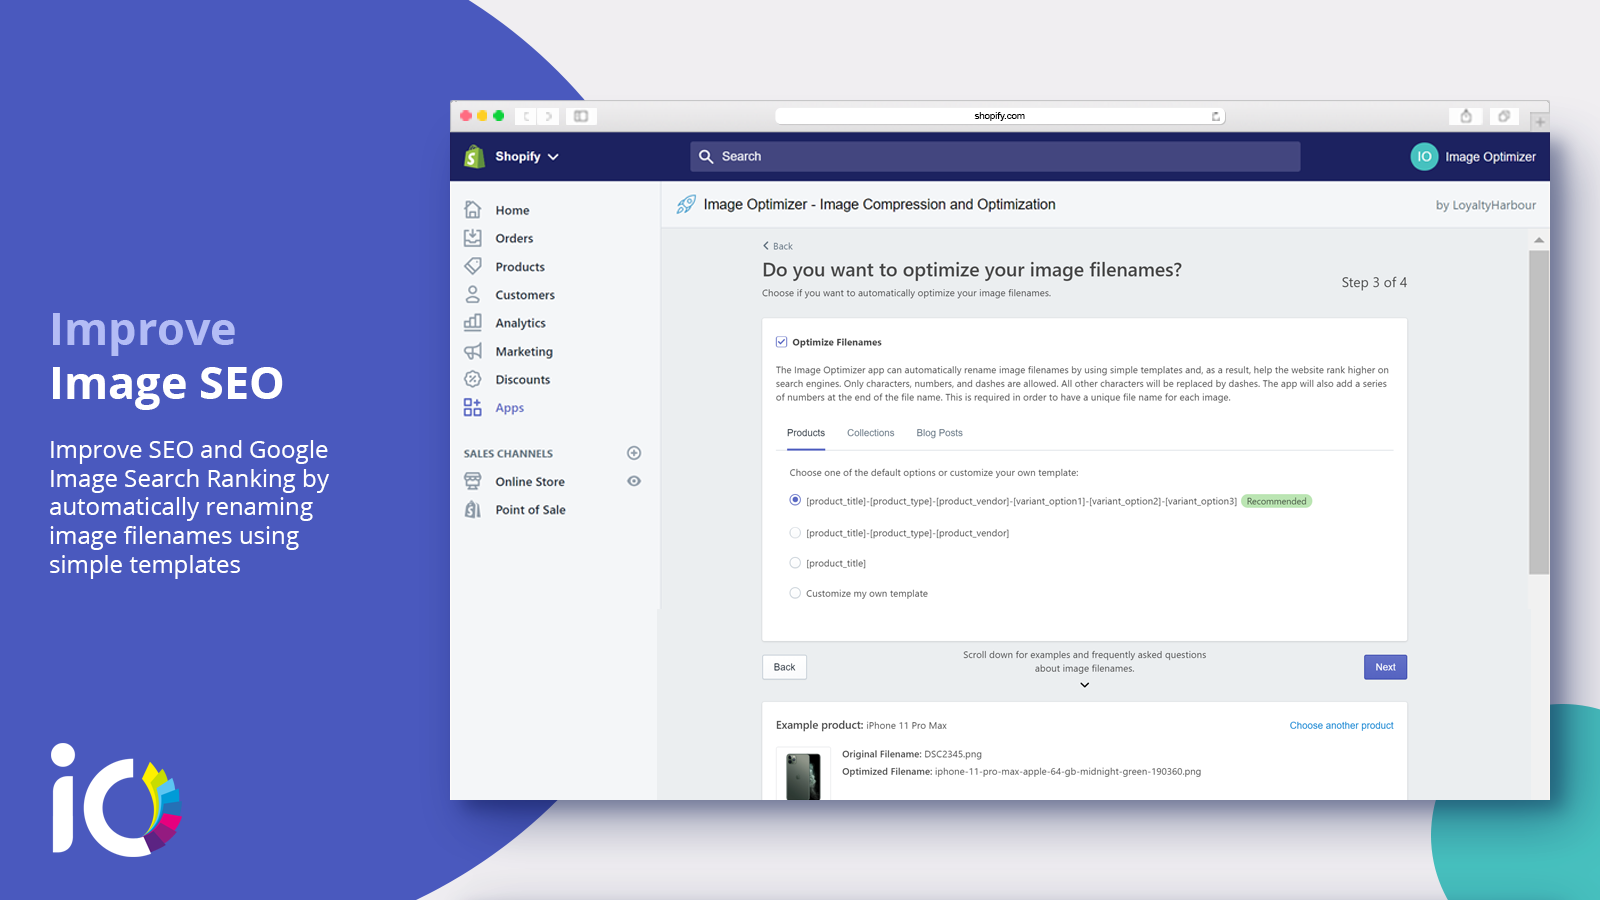Click the shopify.com address bar
Image resolution: width=1600 pixels, height=900 pixels.
1000,116
